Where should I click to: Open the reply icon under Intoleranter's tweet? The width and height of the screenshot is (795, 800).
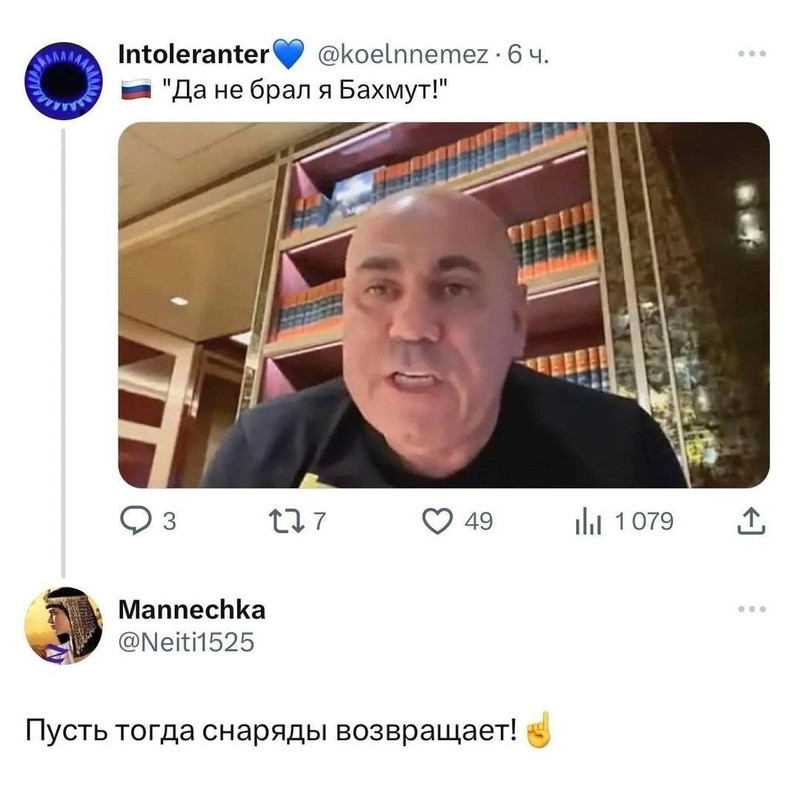[135, 521]
